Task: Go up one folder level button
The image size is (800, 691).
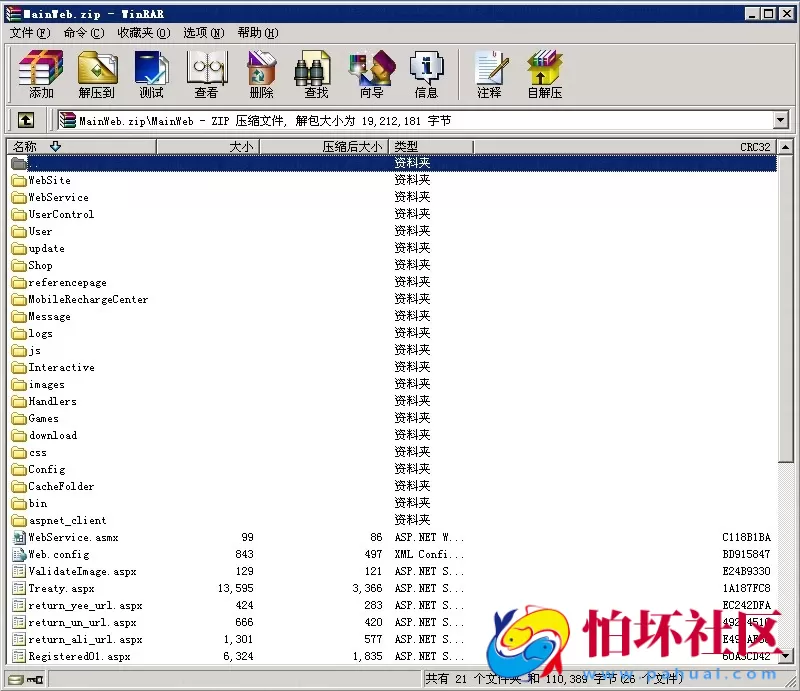Action: [x=26, y=120]
